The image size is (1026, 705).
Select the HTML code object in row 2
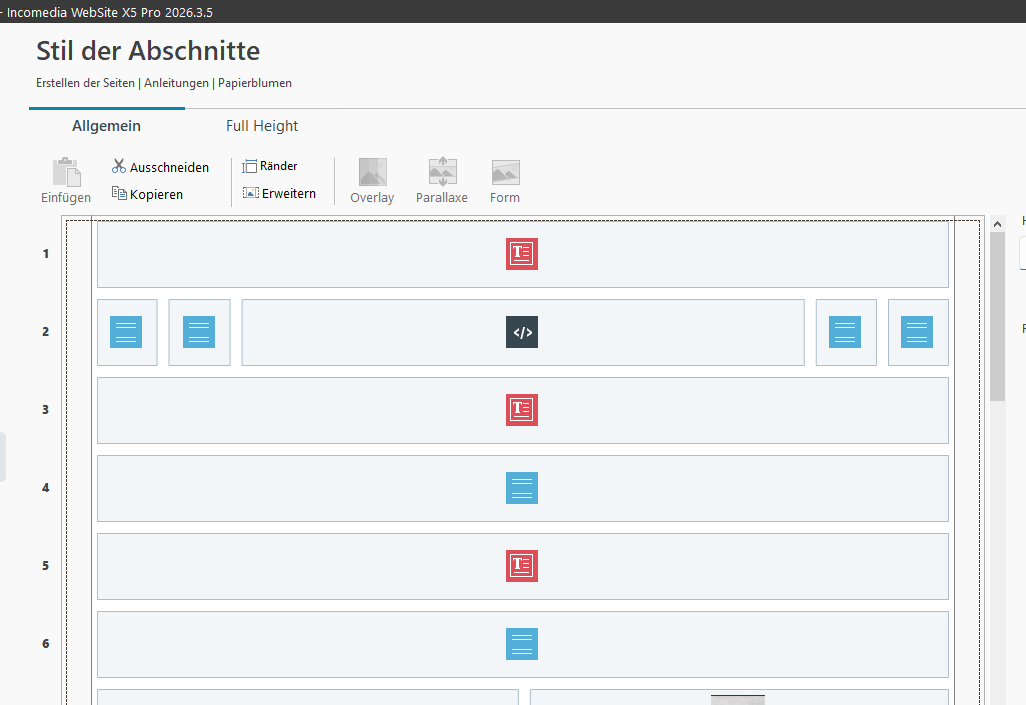click(x=522, y=332)
